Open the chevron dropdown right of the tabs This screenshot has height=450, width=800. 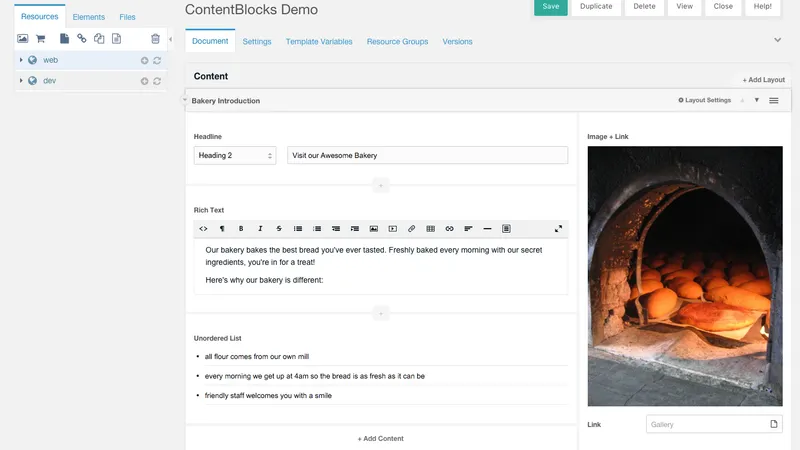pos(777,40)
